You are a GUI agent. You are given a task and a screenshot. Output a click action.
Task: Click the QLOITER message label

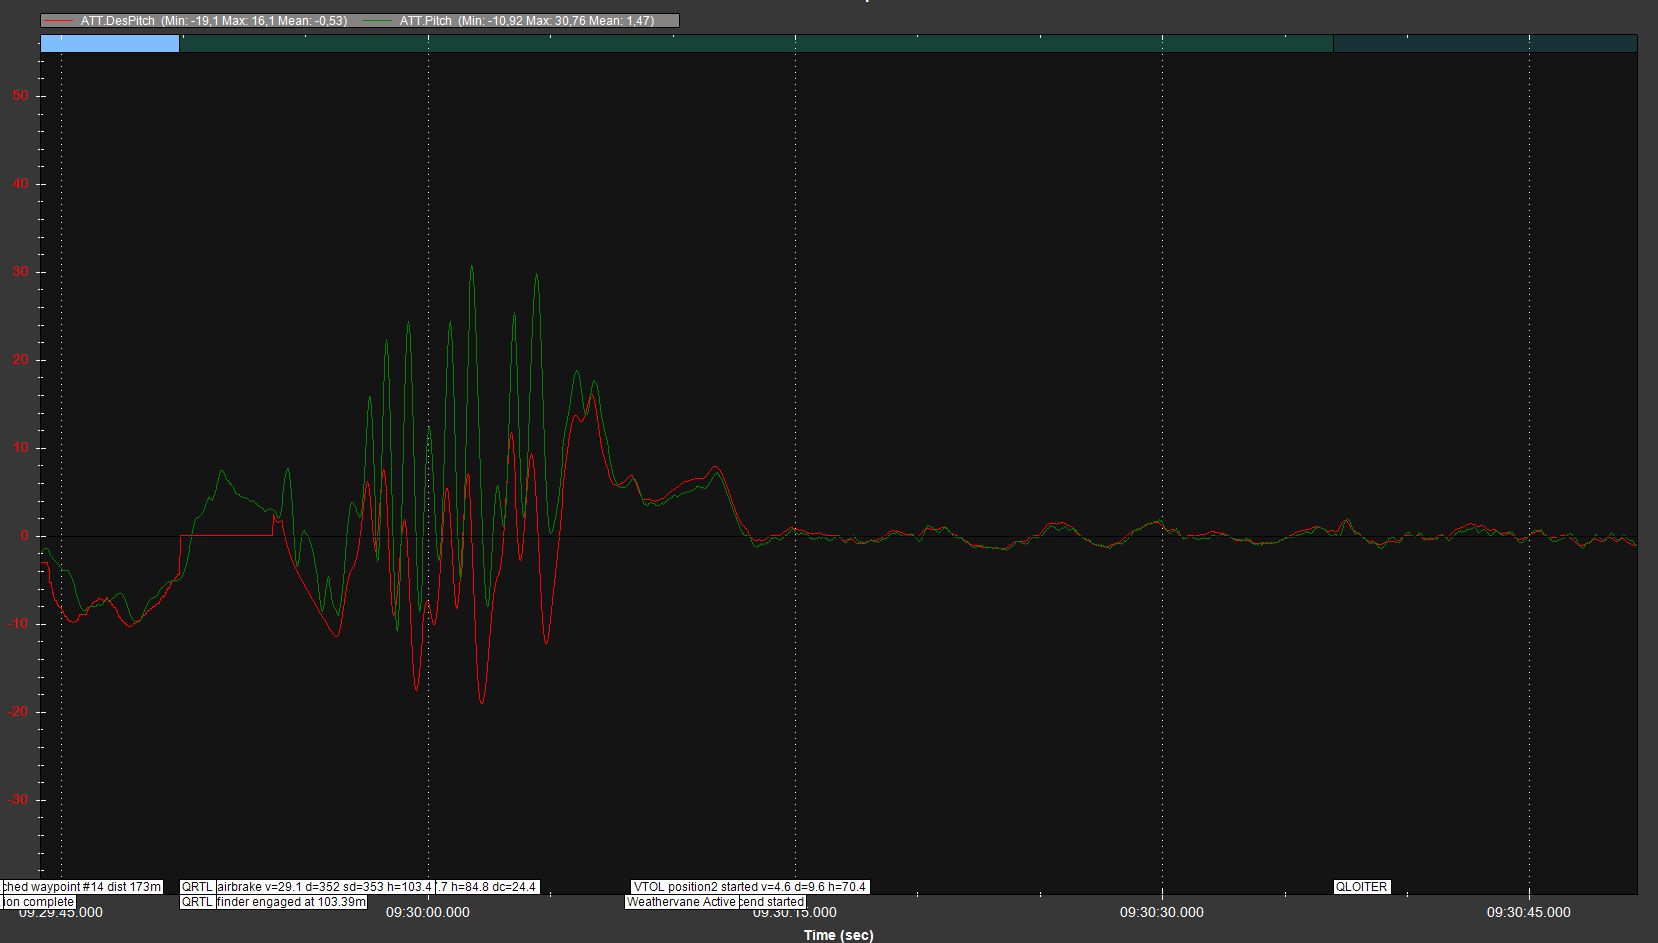coord(1361,887)
